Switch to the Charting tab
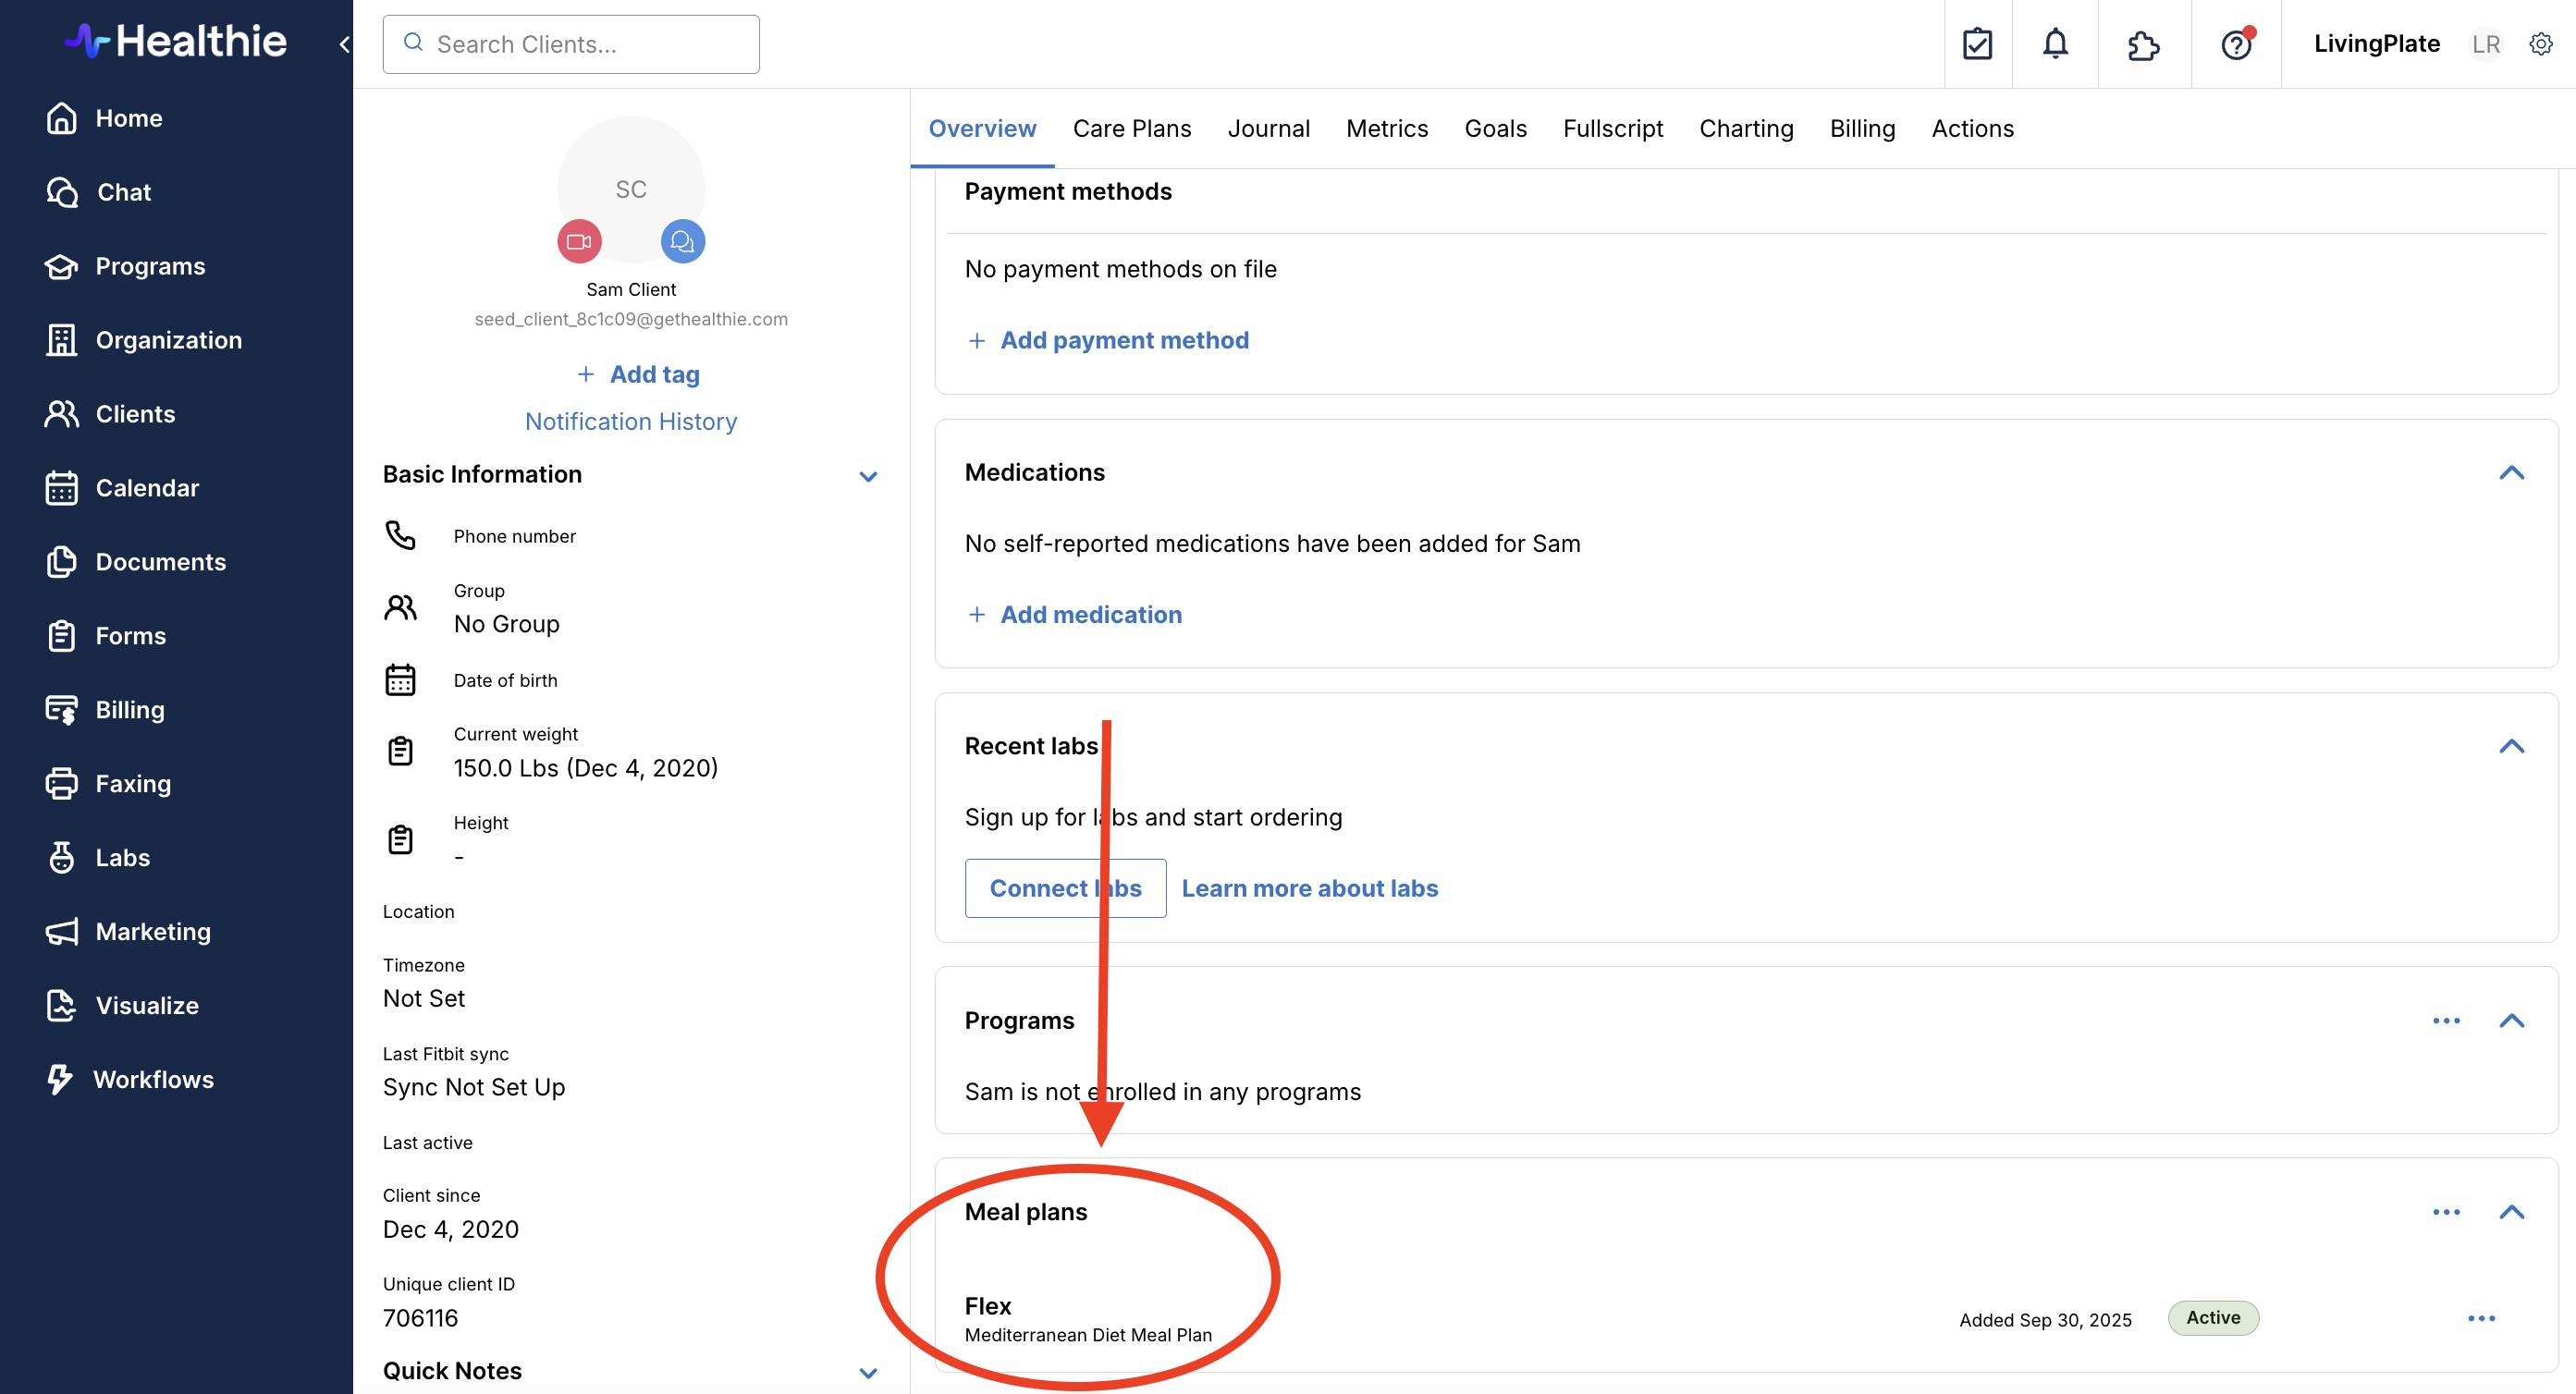The height and width of the screenshot is (1394, 2576). coord(1745,128)
